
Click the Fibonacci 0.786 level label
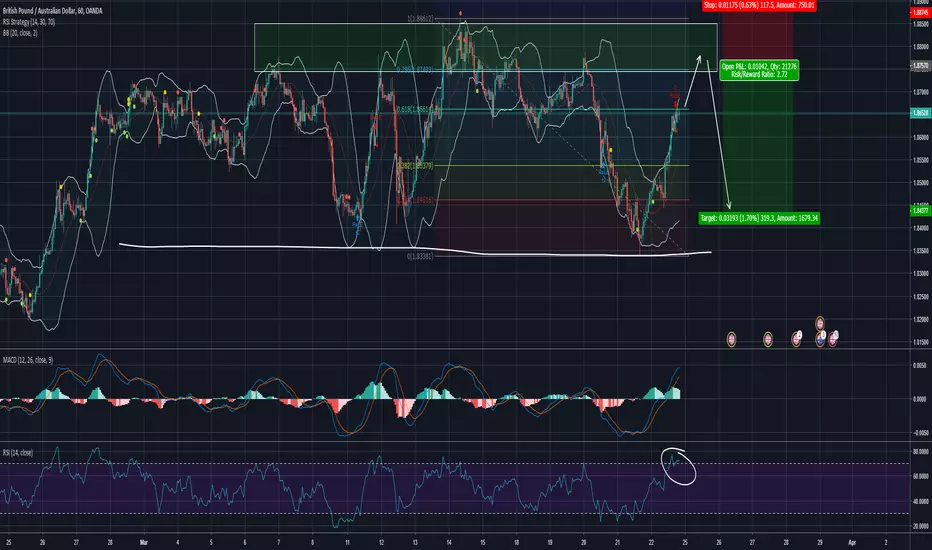click(x=415, y=70)
